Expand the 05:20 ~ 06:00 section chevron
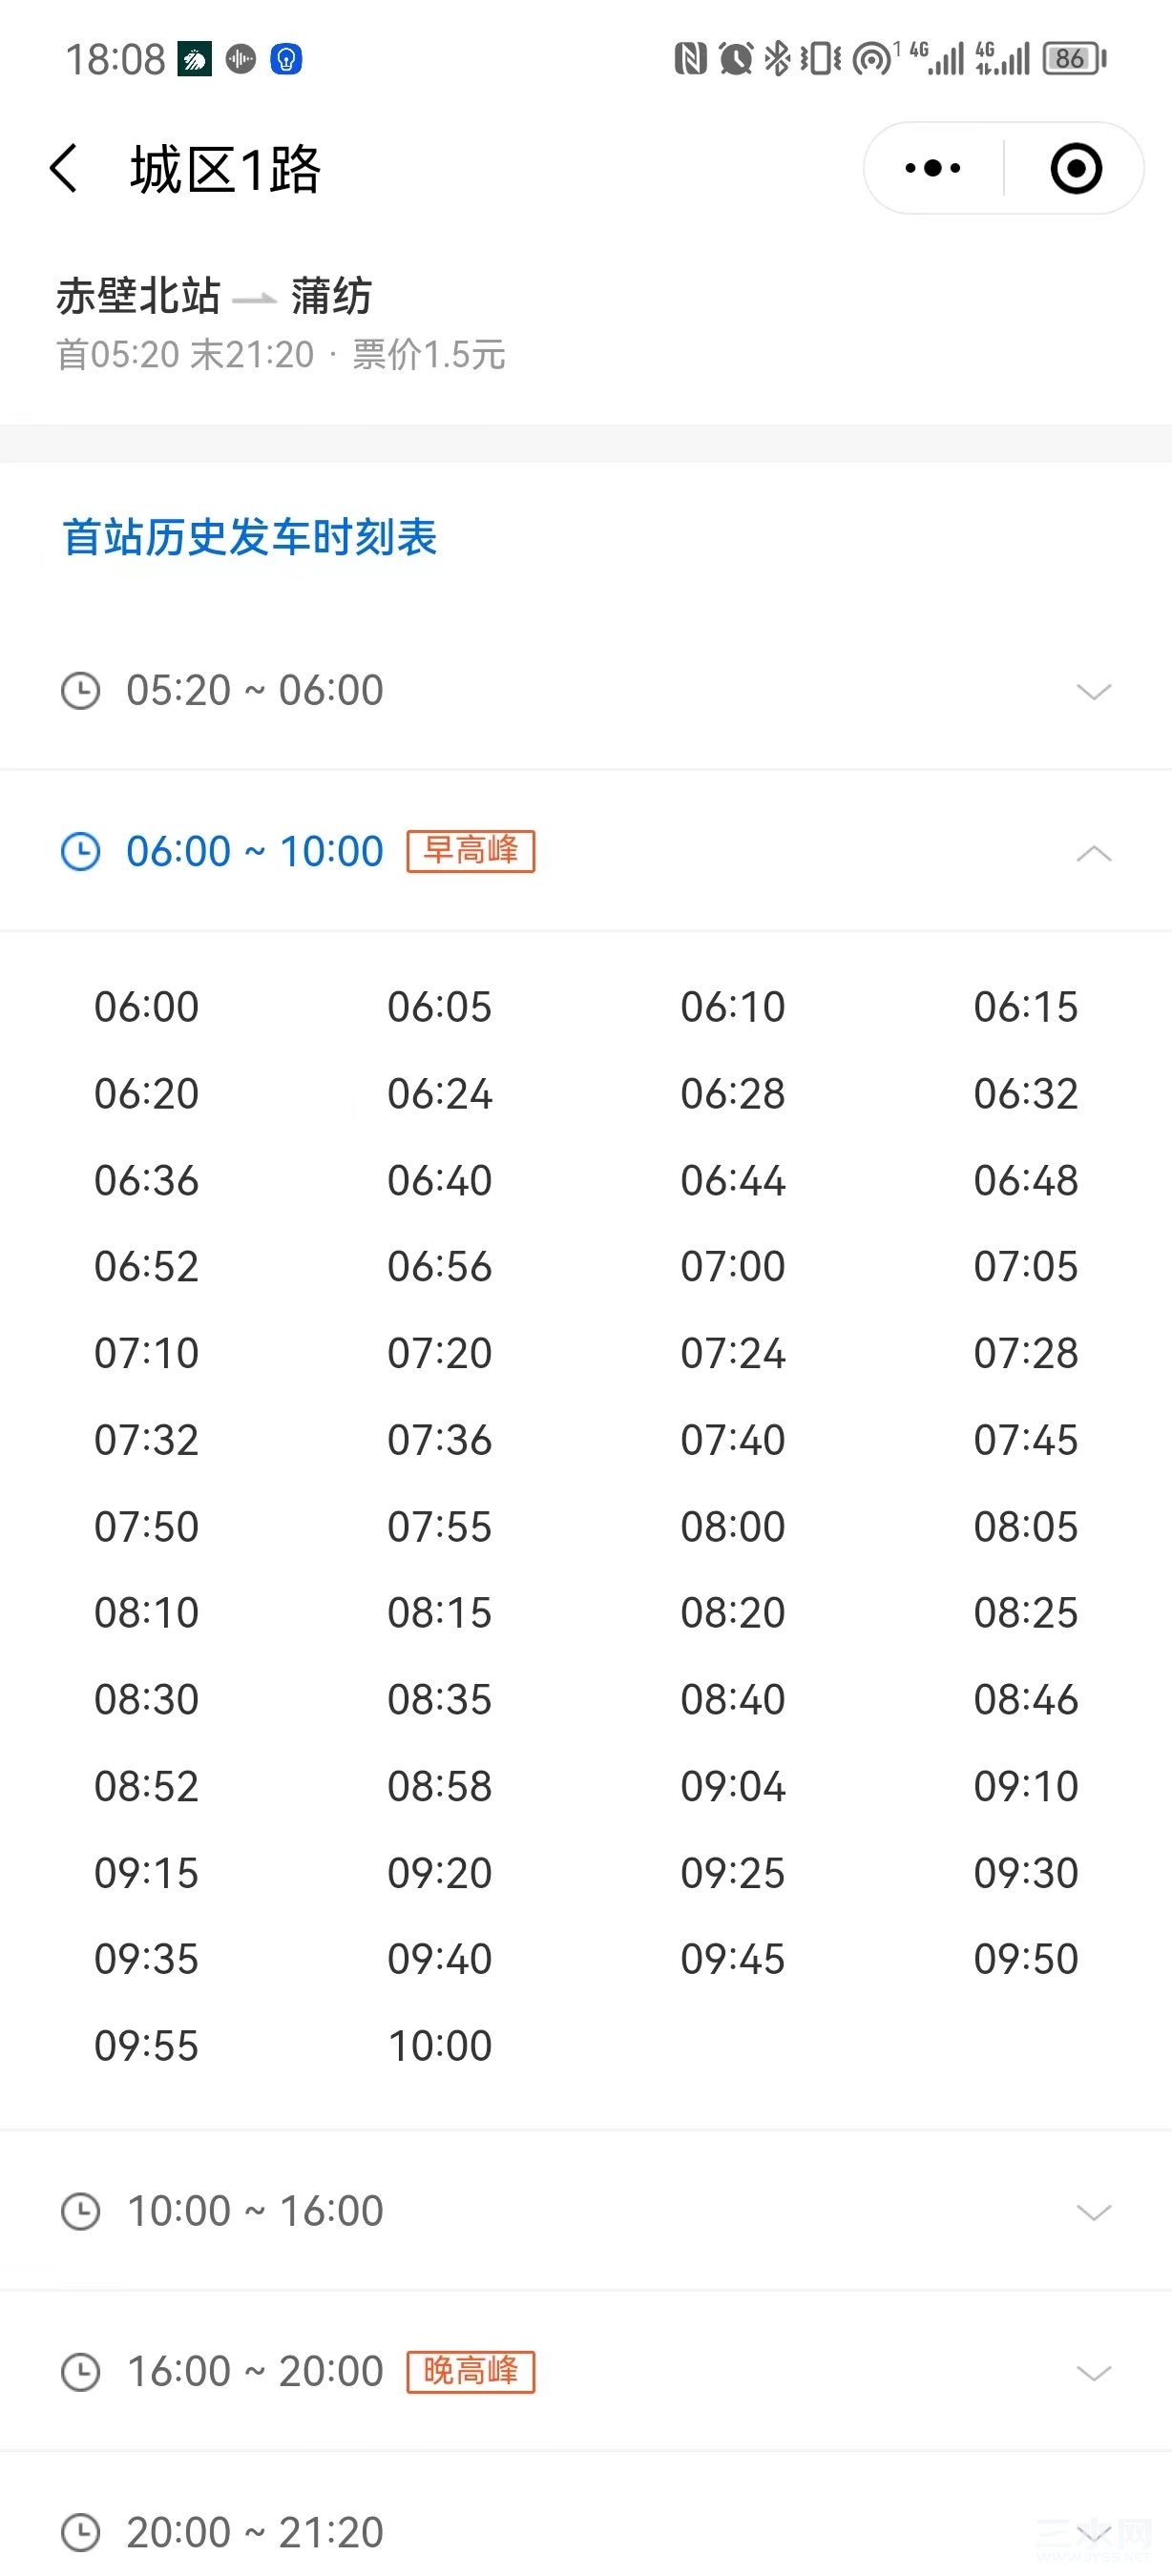 (x=1094, y=691)
